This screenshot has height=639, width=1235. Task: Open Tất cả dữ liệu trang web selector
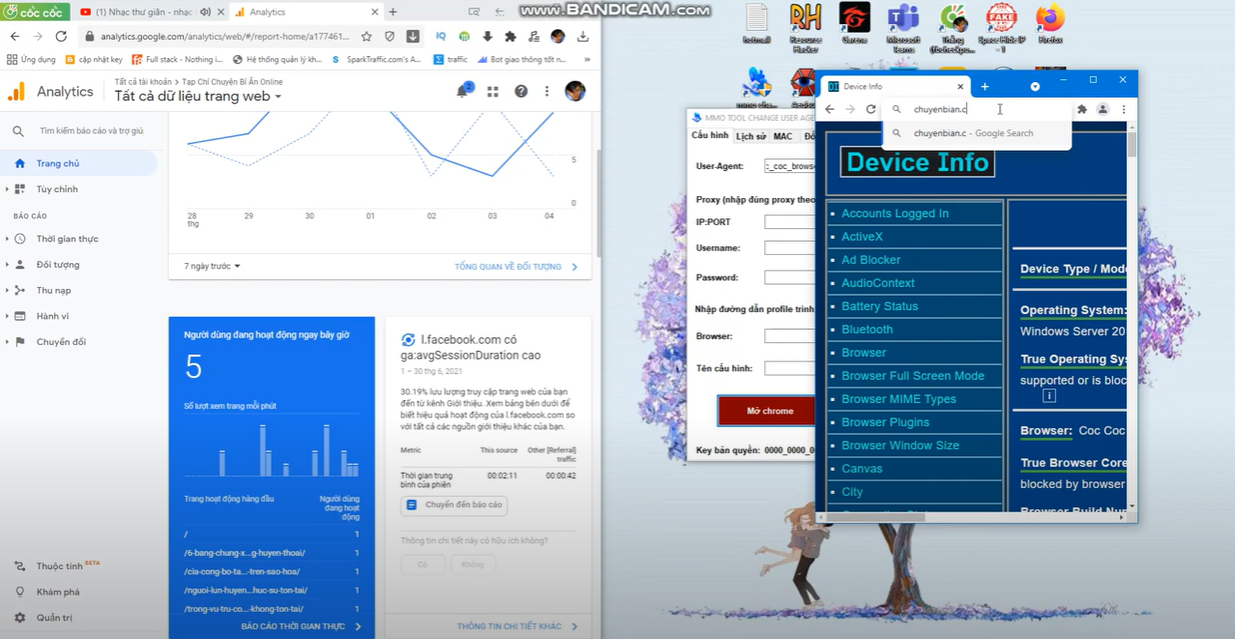pyautogui.click(x=198, y=97)
